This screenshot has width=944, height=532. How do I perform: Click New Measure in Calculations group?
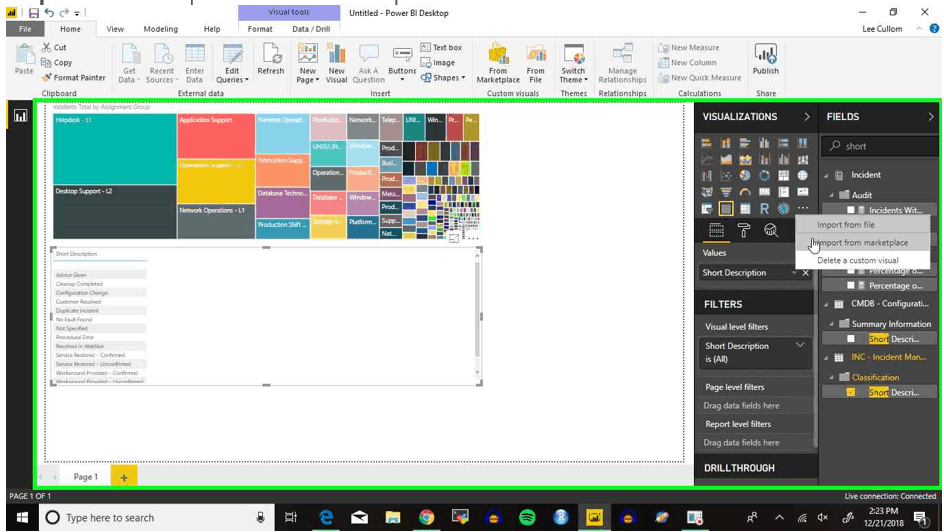point(689,48)
